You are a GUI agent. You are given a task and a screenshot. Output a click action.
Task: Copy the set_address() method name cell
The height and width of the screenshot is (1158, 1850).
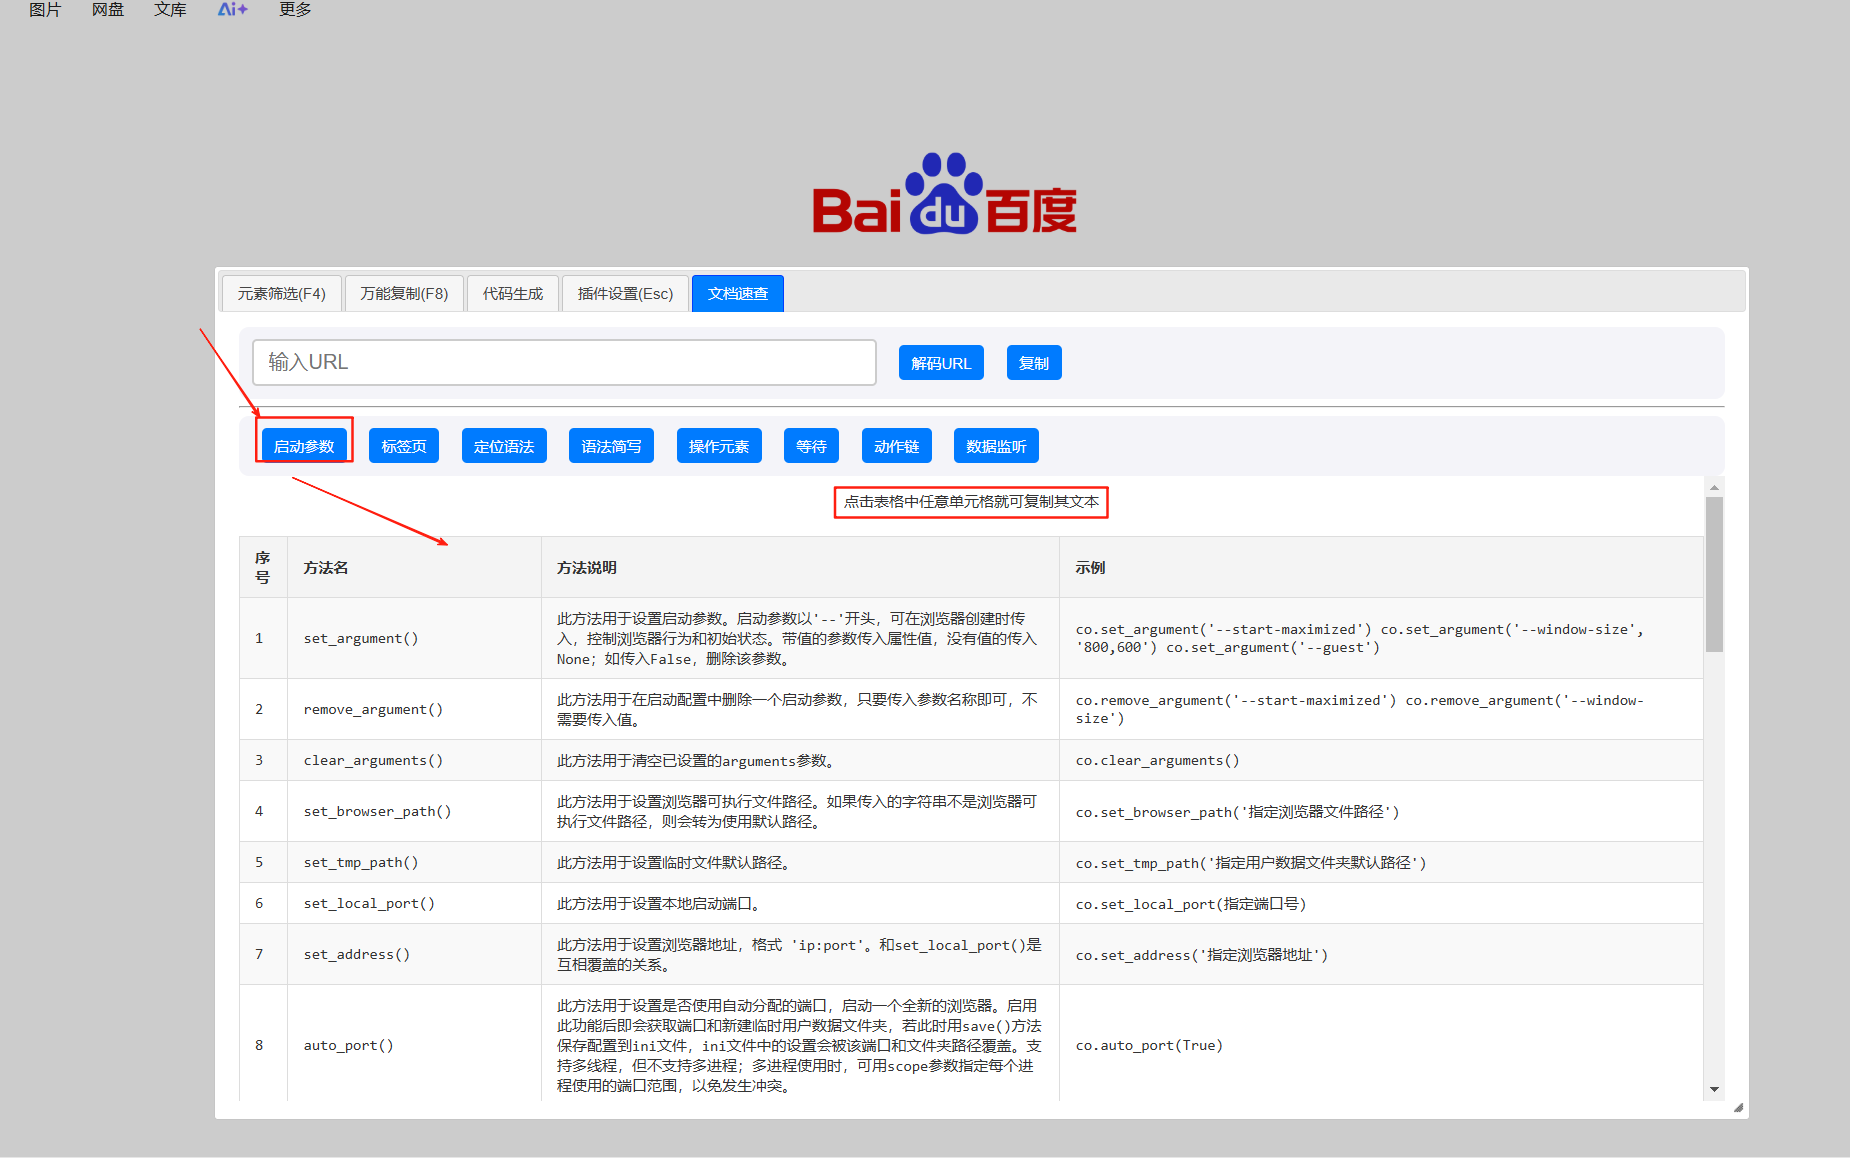[414, 954]
